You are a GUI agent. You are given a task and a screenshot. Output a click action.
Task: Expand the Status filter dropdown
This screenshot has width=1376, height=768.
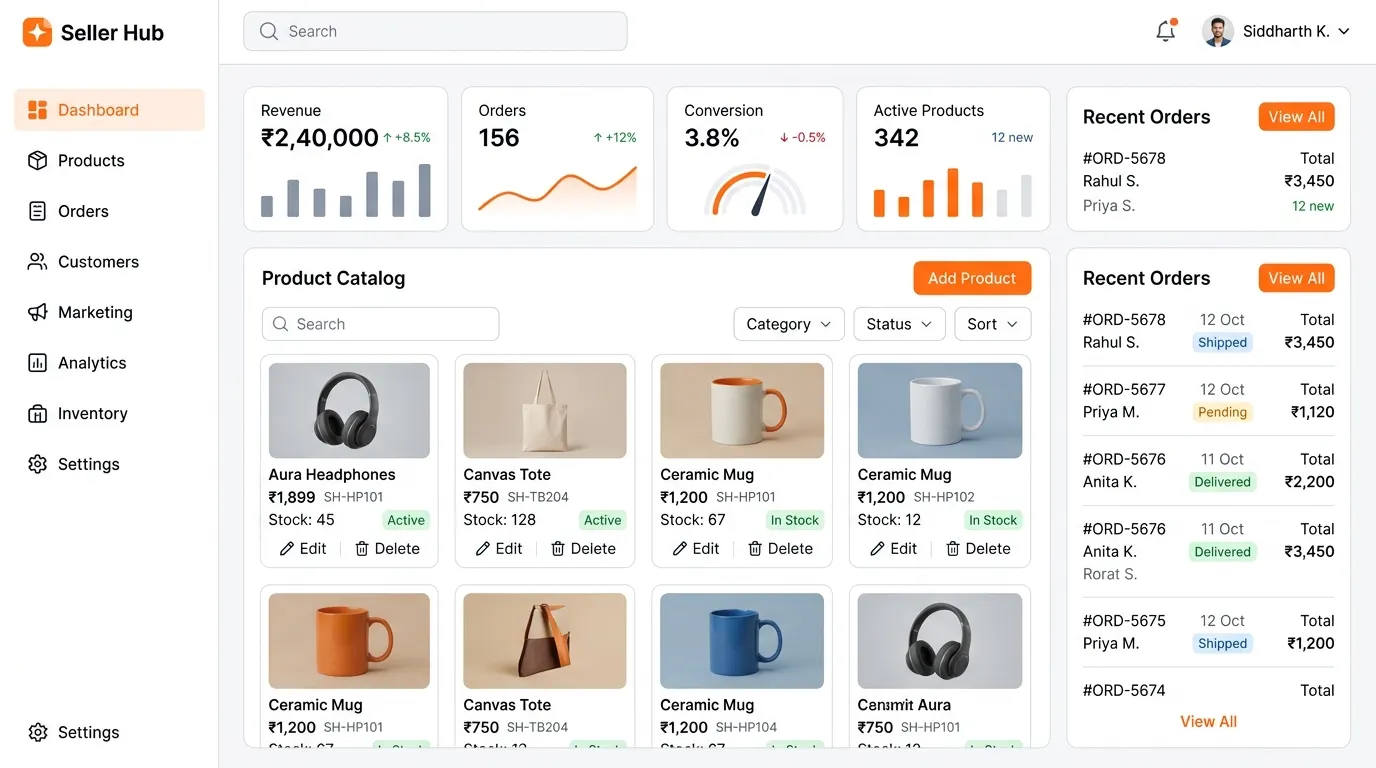click(x=899, y=324)
